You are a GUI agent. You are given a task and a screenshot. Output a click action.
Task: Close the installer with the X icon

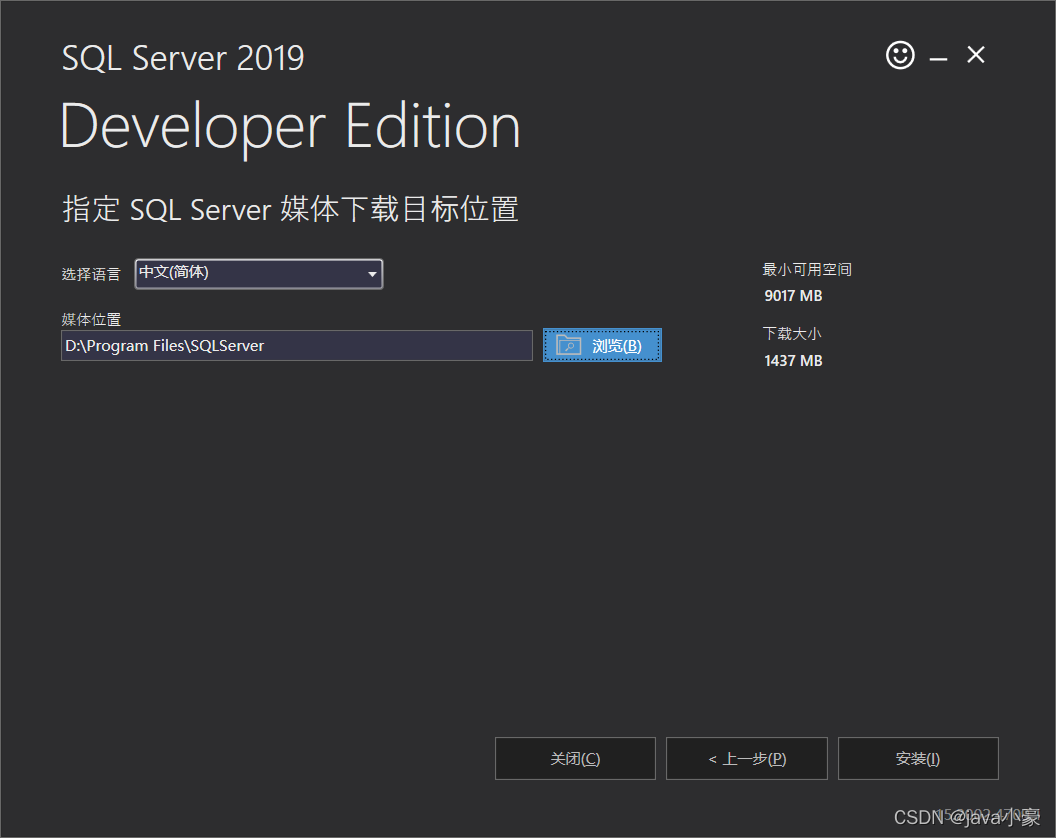976,55
